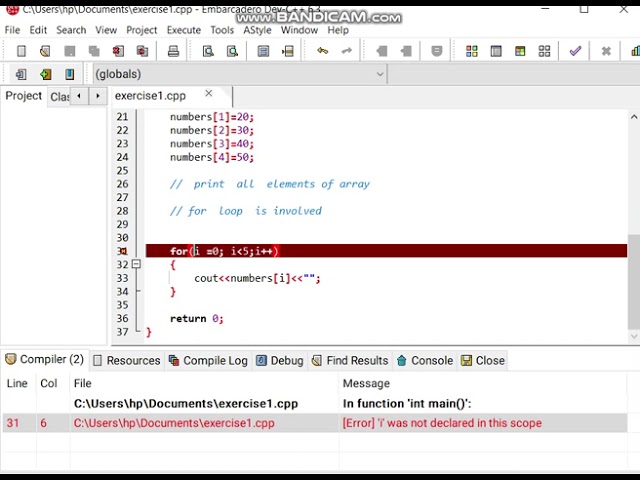This screenshot has width=640, height=480.
Task: Click the Go to Line arrow icon
Action: (x=288, y=51)
